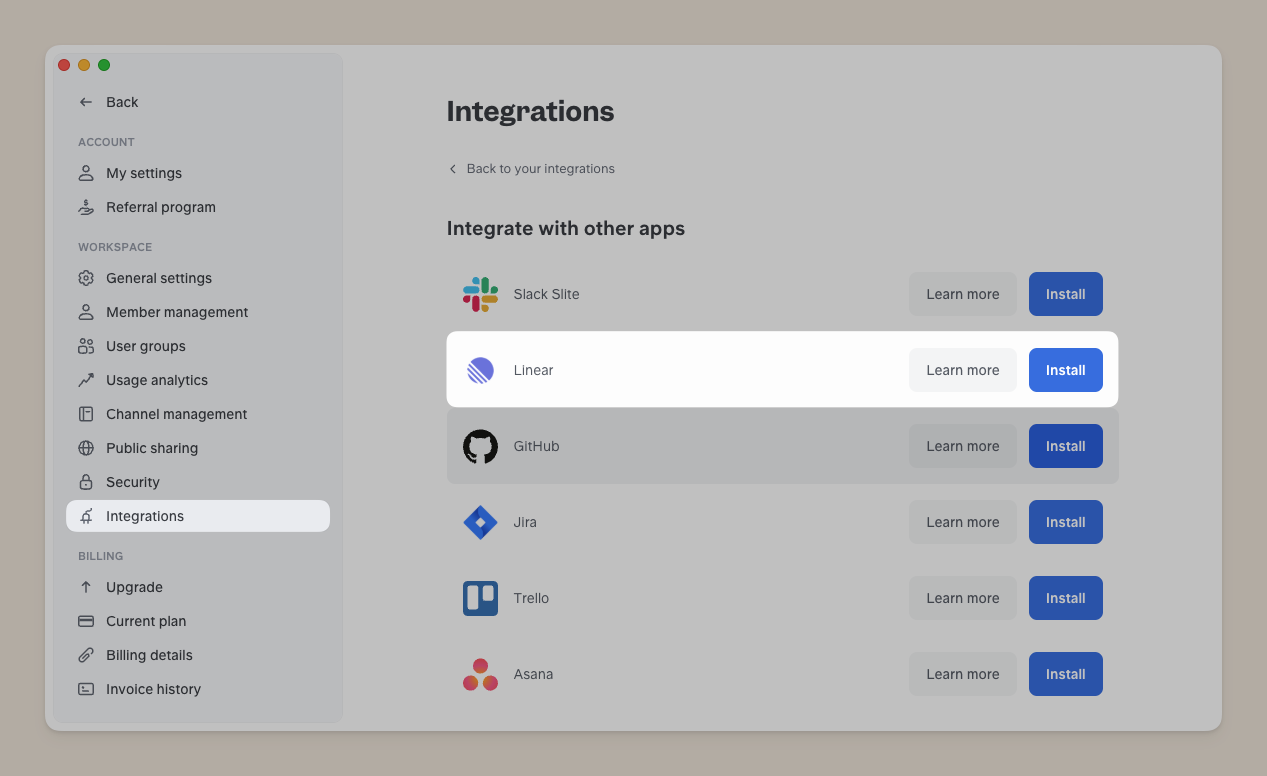The height and width of the screenshot is (776, 1267).
Task: Install the Jira integration
Action: [1066, 522]
